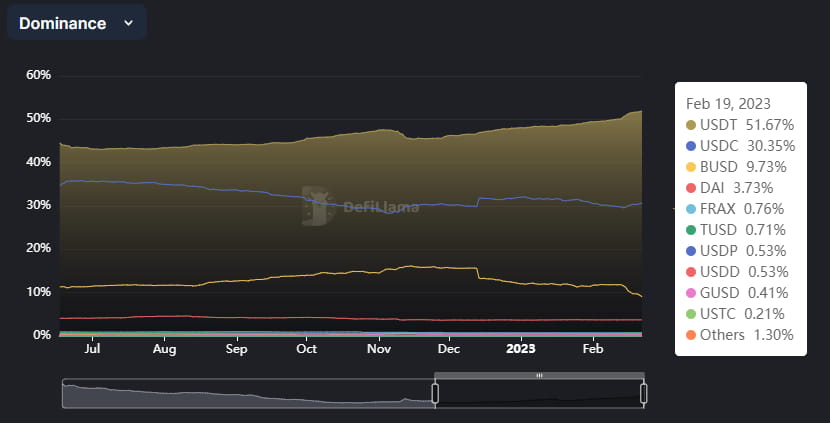
Task: Click the USDD red legend dot
Action: 690,272
